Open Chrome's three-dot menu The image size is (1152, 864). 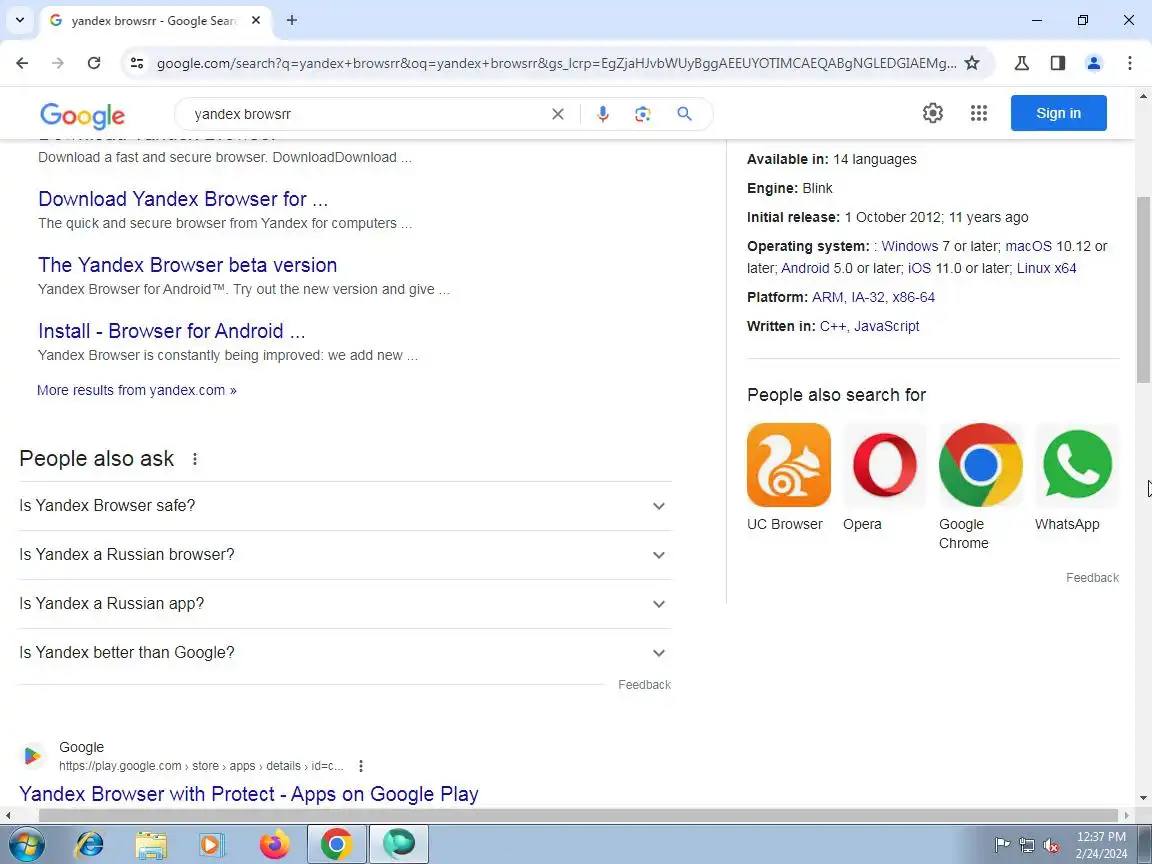click(1129, 63)
